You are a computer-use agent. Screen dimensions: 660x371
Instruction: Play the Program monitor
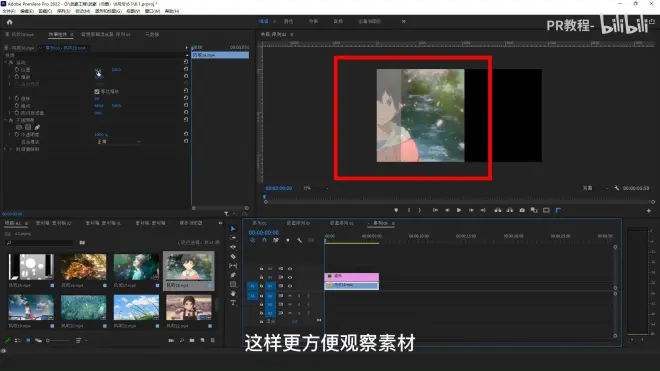pos(459,210)
